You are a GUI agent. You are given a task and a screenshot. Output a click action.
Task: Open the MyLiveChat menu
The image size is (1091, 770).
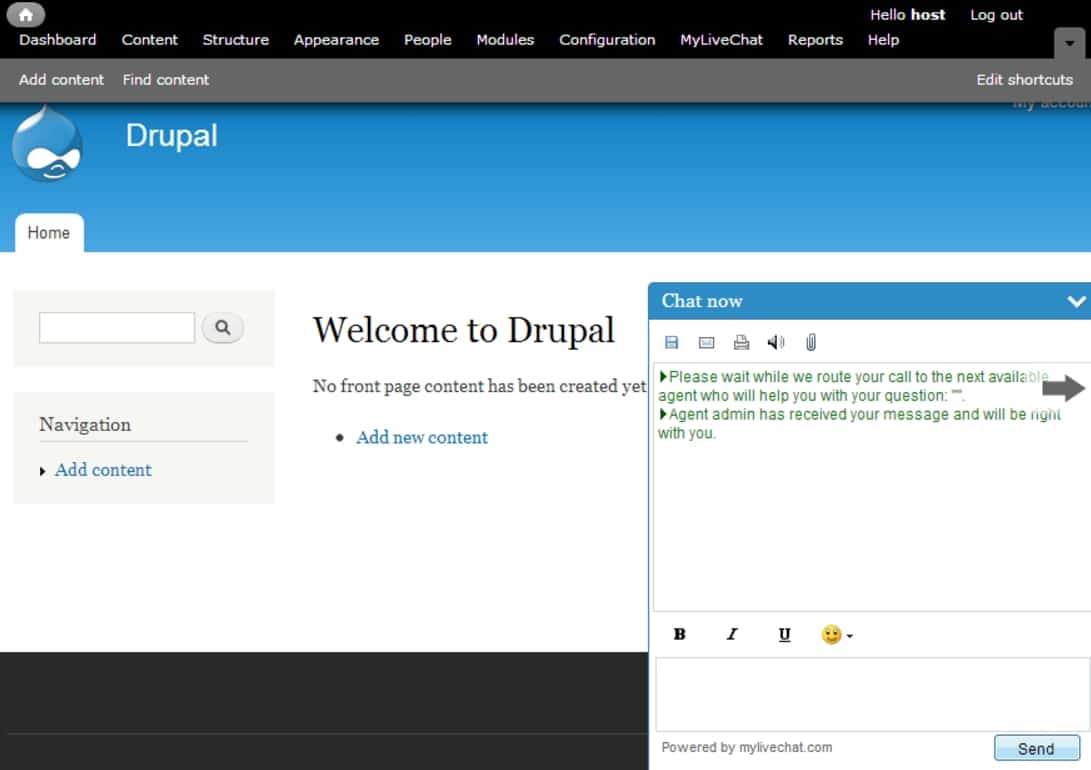point(722,40)
